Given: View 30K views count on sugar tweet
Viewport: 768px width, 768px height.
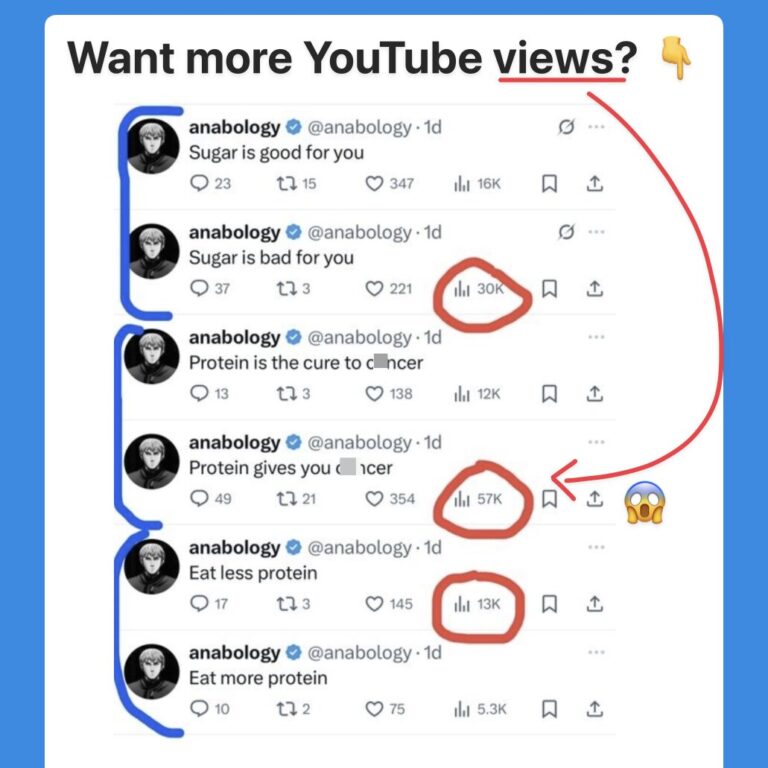Looking at the screenshot, I should coord(479,288).
